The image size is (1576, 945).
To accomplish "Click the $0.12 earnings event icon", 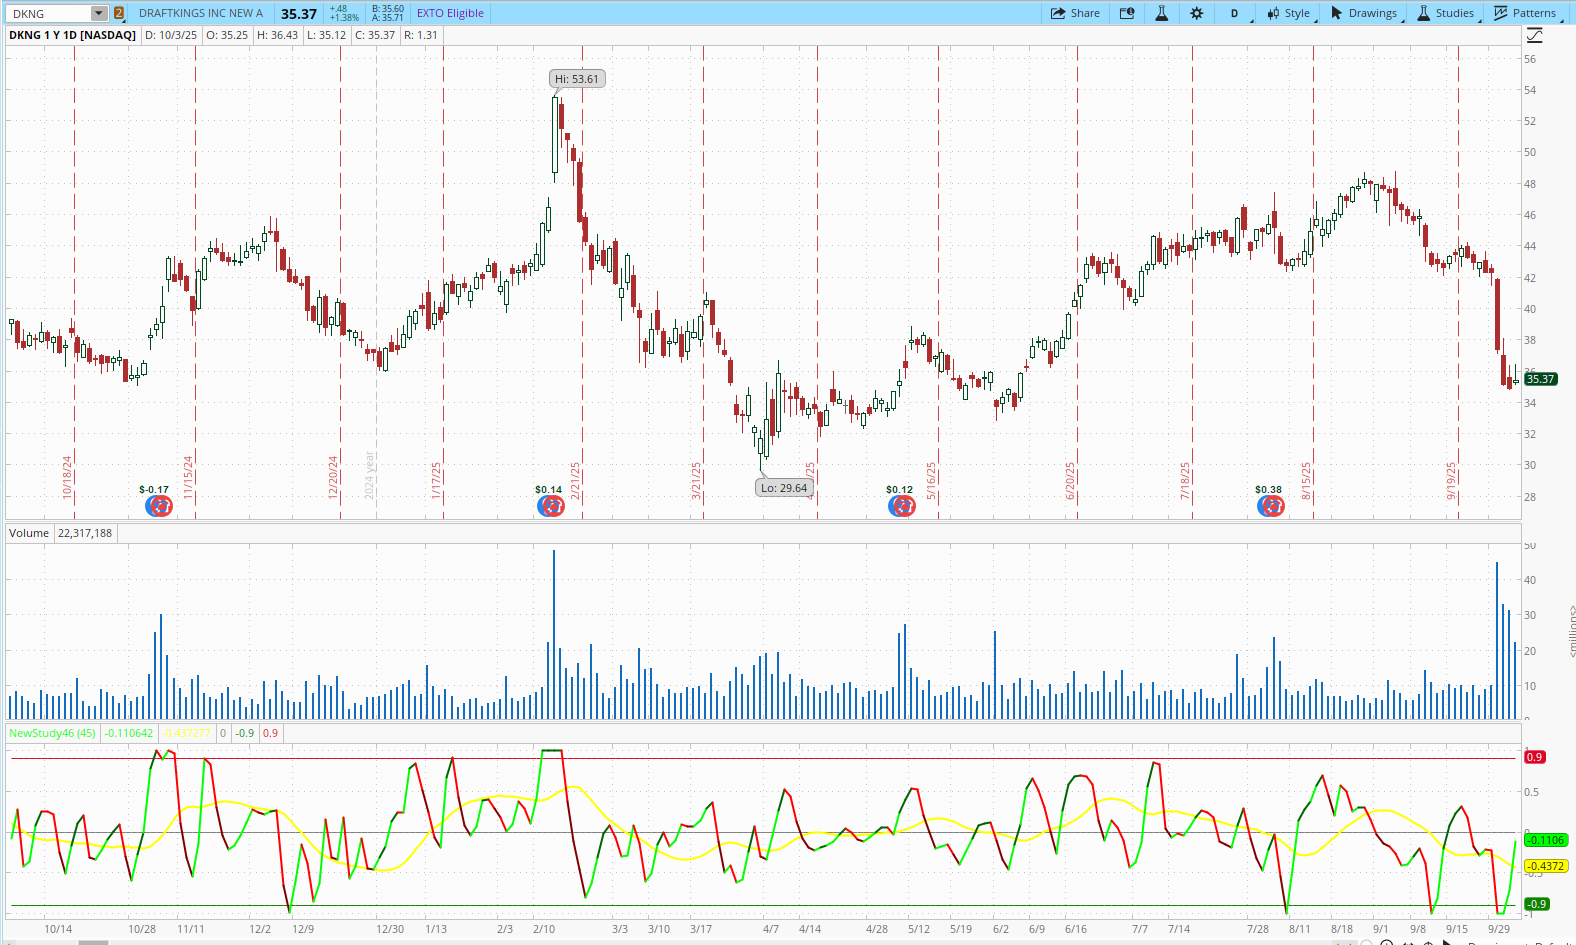I will 902,506.
